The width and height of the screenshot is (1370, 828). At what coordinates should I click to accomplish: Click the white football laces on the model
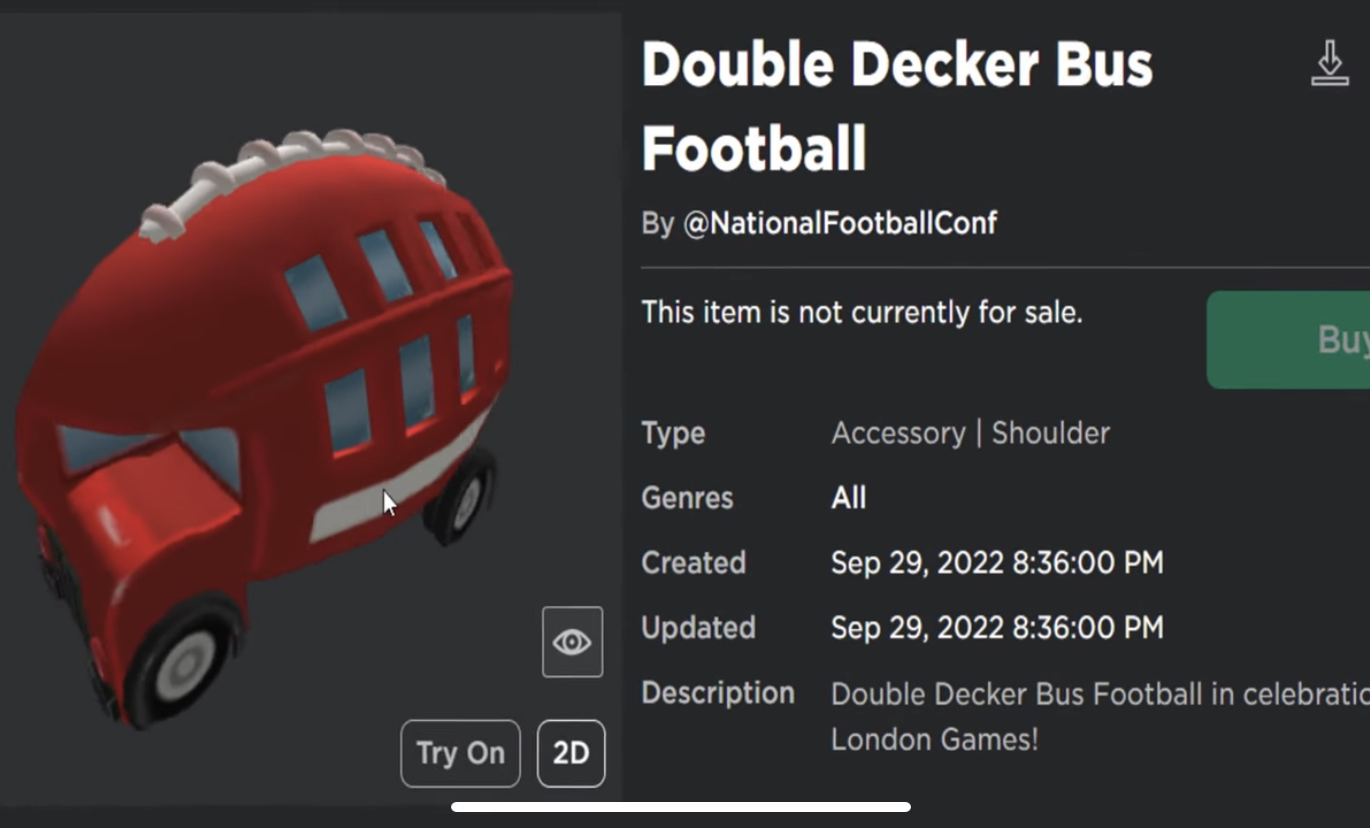pos(290,170)
